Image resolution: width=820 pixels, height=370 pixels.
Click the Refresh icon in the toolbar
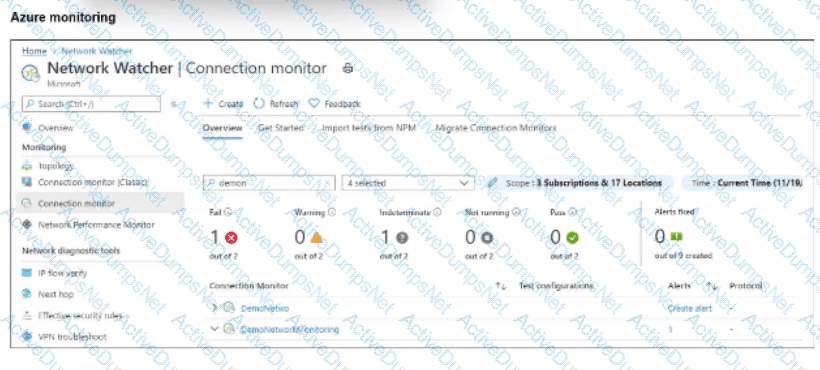(259, 103)
